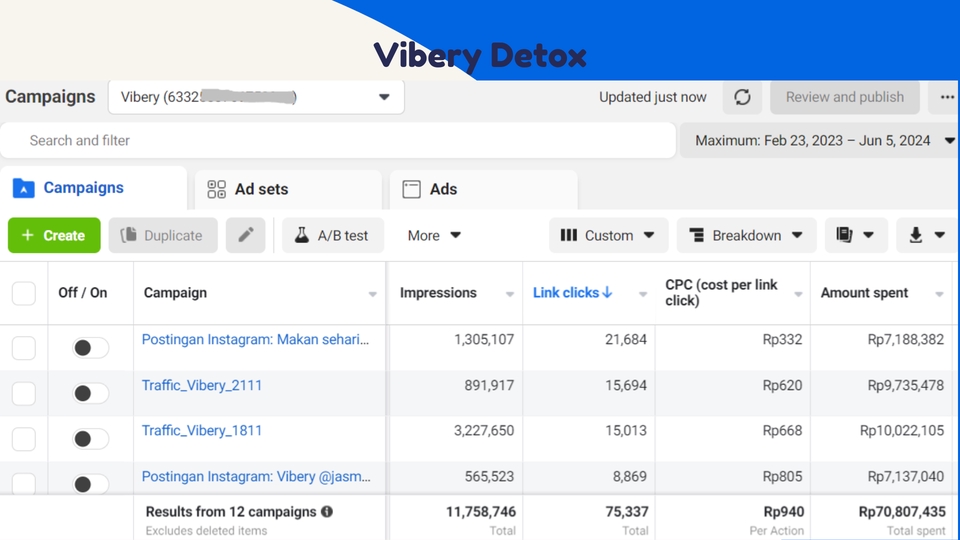
Task: Switch to the Campaigns tab
Action: tap(93, 188)
